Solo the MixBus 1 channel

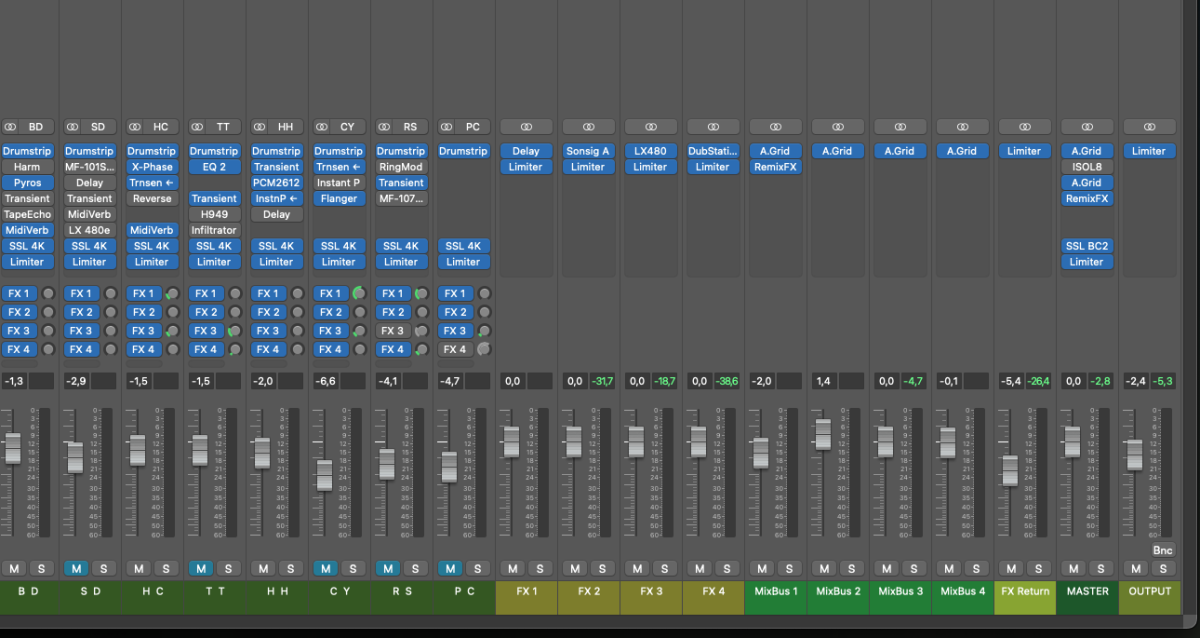coord(788,568)
